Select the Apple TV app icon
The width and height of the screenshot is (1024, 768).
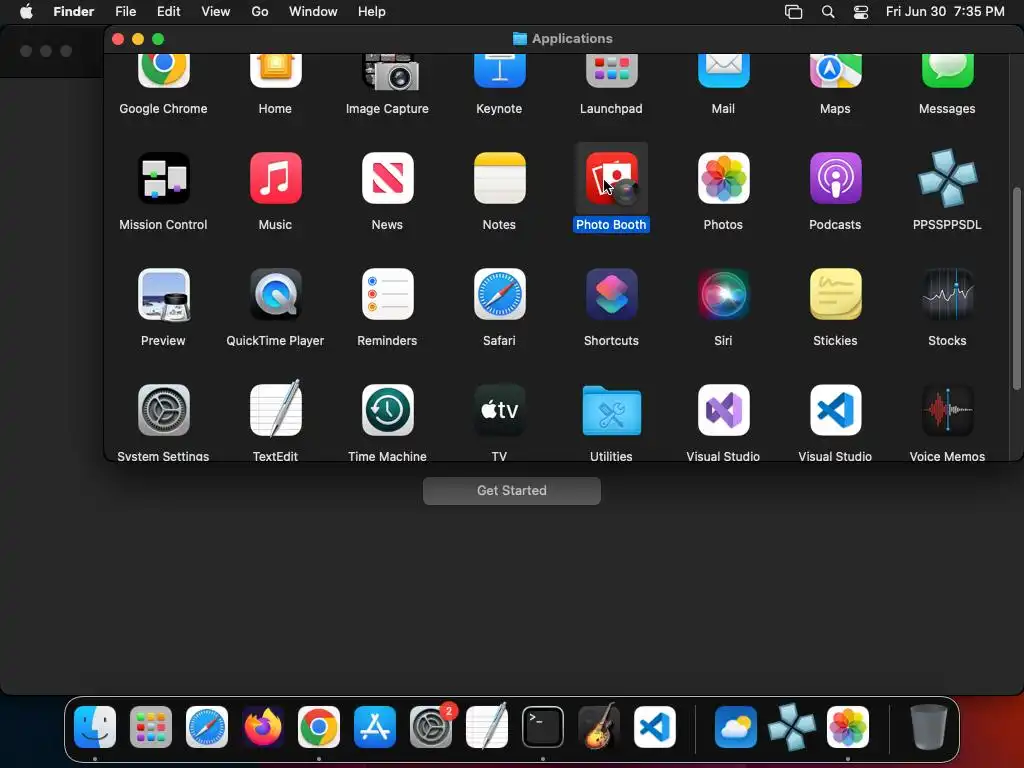tap(500, 410)
